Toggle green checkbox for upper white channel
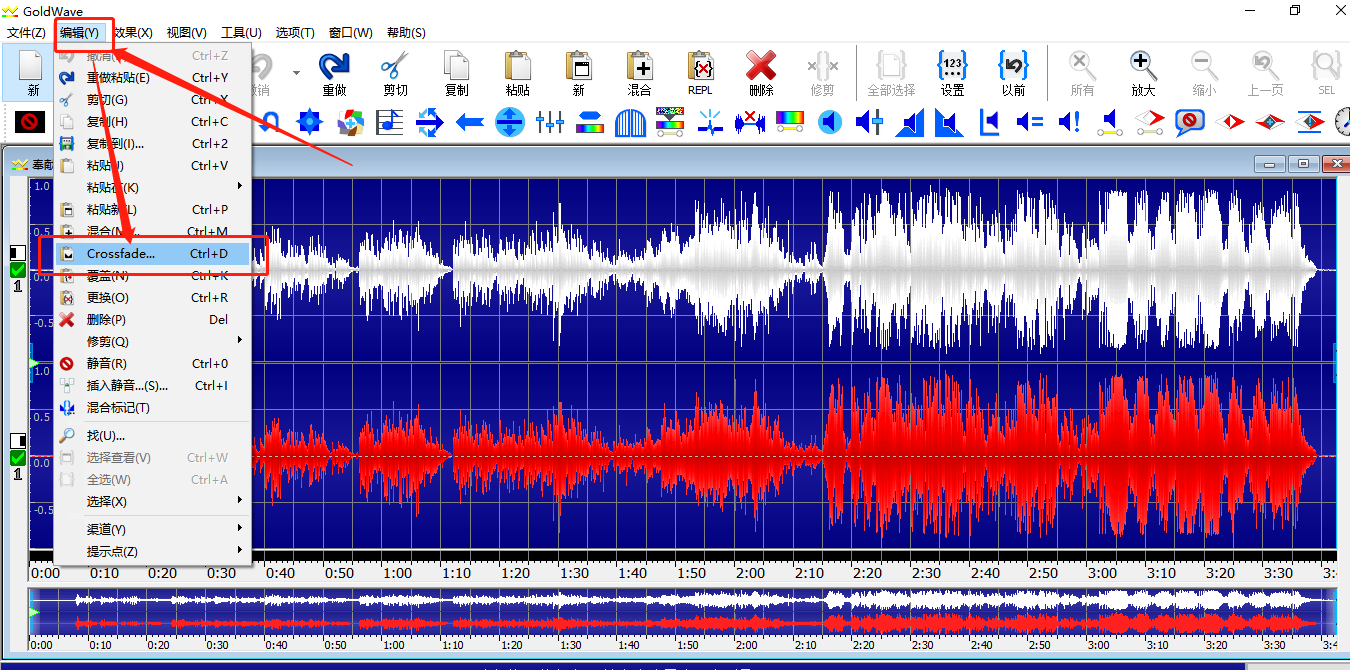This screenshot has height=670, width=1350. pos(18,270)
